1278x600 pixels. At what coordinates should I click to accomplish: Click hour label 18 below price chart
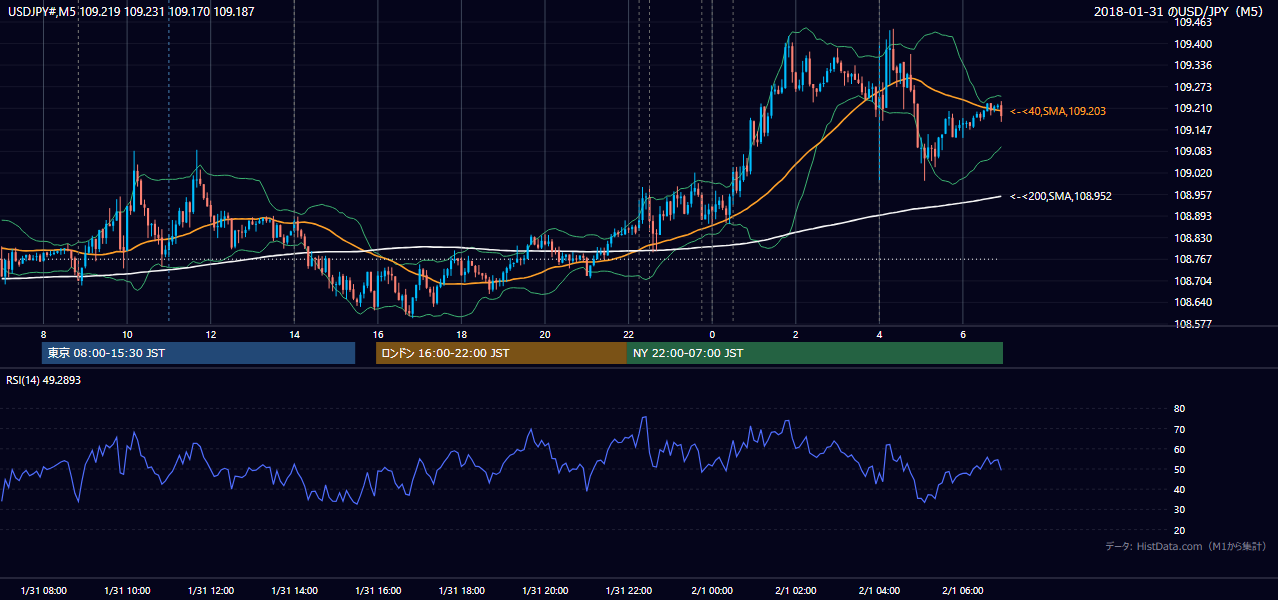(x=461, y=333)
